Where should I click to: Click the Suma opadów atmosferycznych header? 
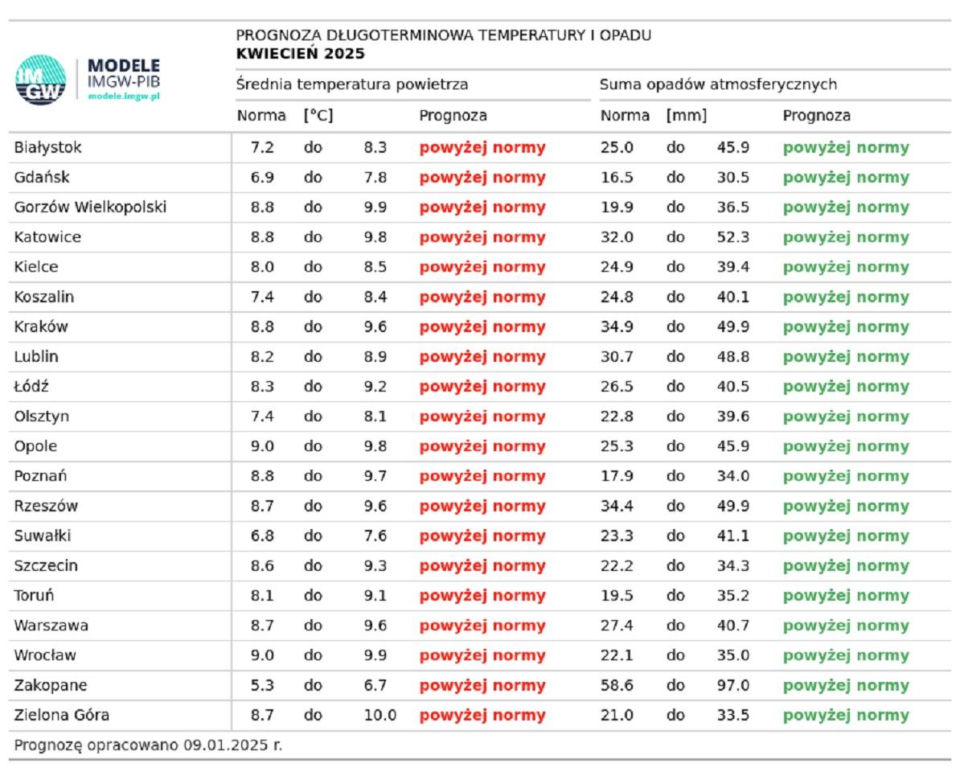[x=718, y=84]
